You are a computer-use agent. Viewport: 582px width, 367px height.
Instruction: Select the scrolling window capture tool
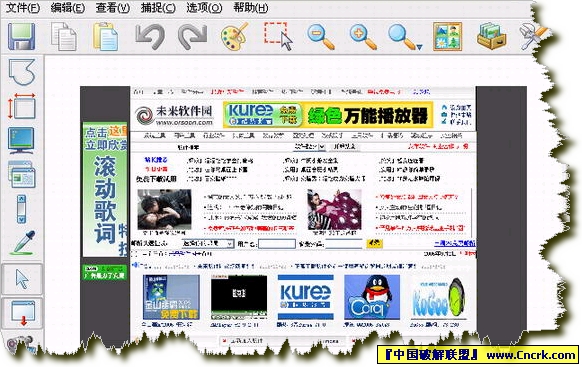point(22,209)
